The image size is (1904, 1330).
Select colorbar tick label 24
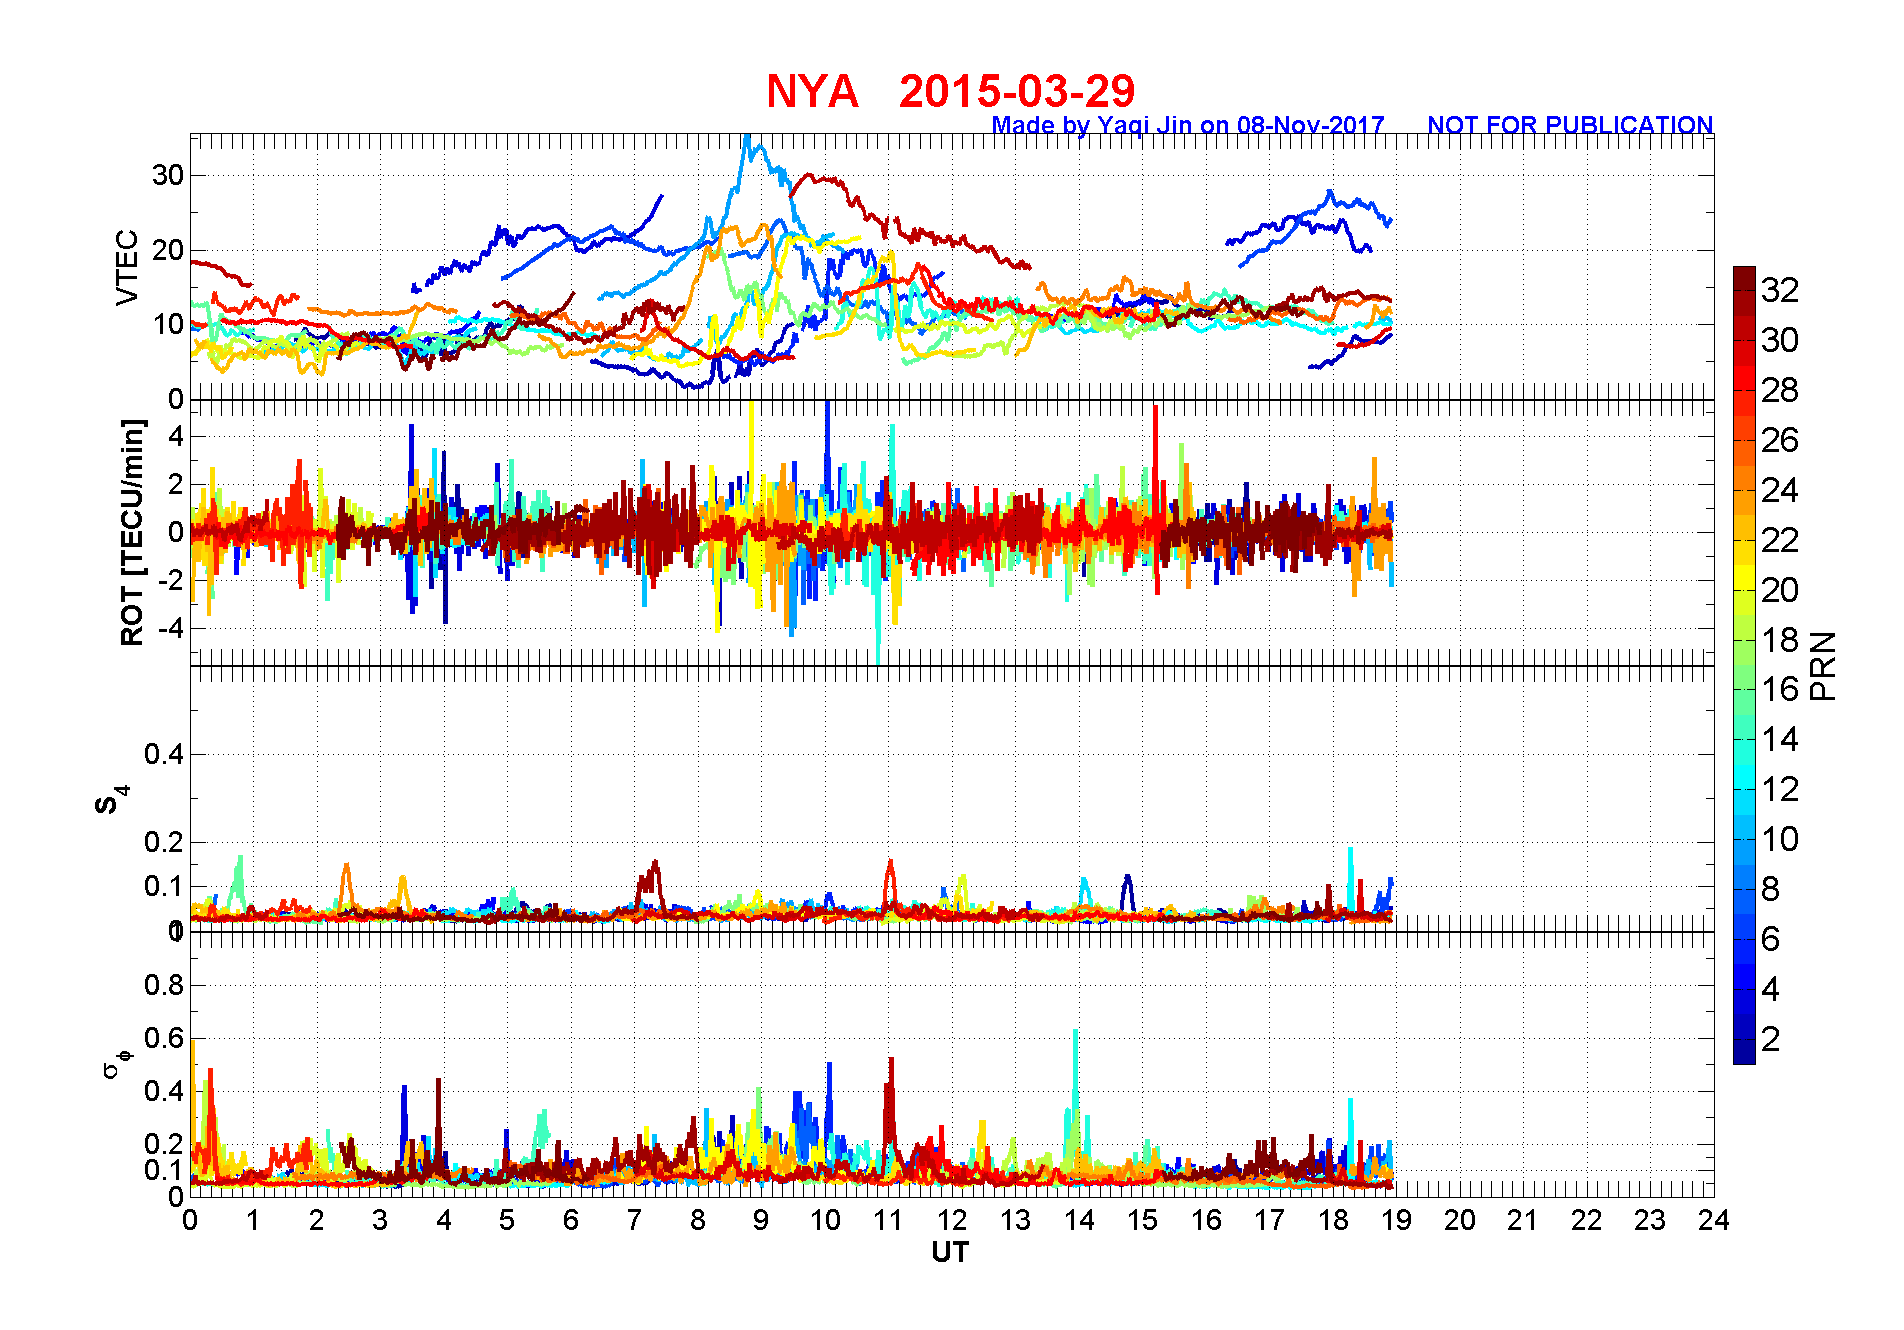click(1780, 490)
